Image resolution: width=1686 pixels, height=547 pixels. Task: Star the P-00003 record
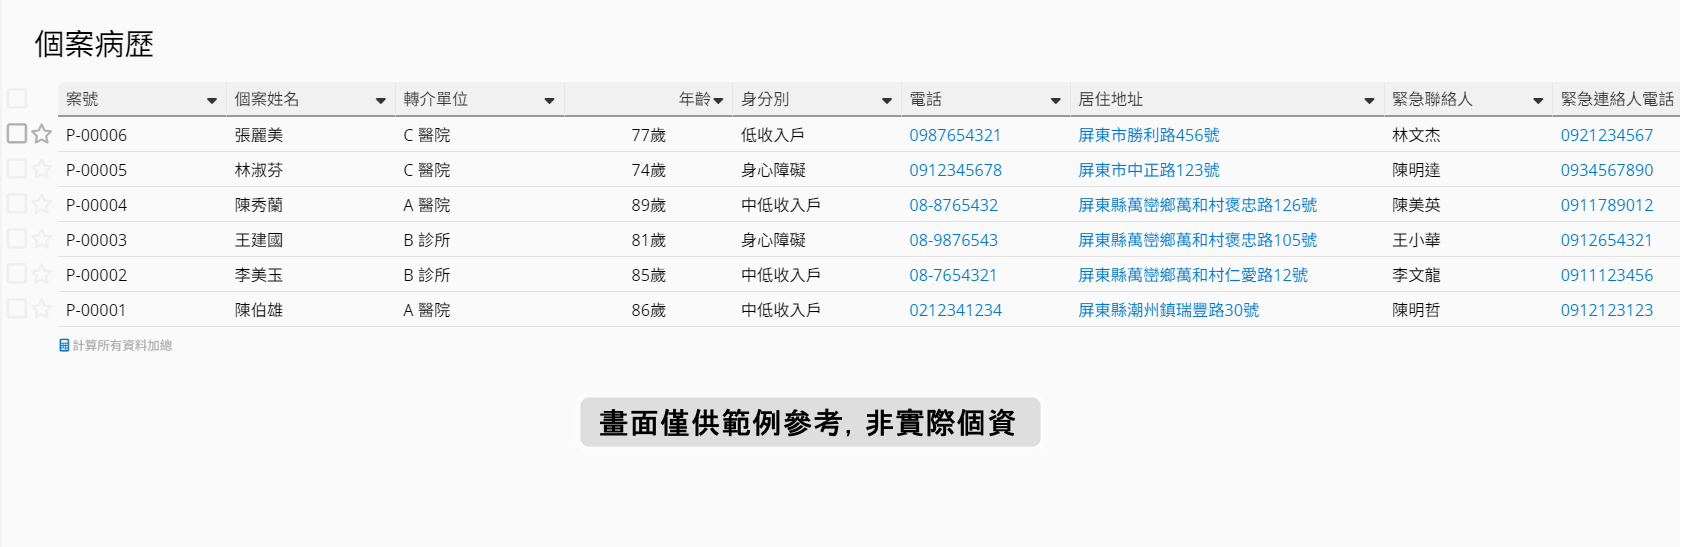coord(41,239)
